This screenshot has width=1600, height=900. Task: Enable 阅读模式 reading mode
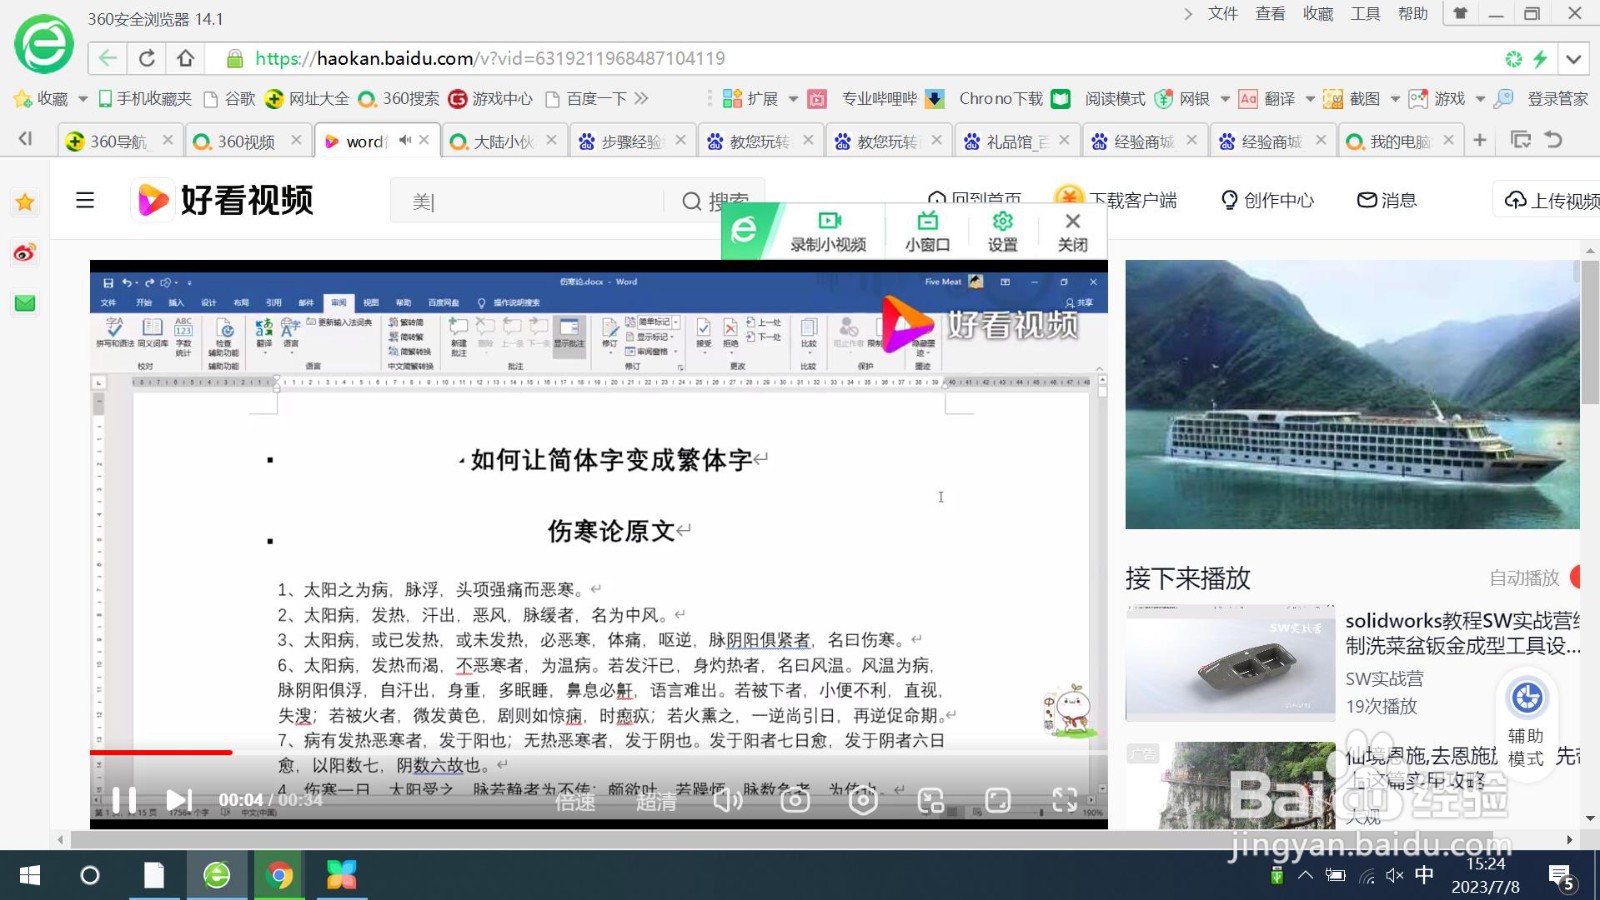point(1097,99)
